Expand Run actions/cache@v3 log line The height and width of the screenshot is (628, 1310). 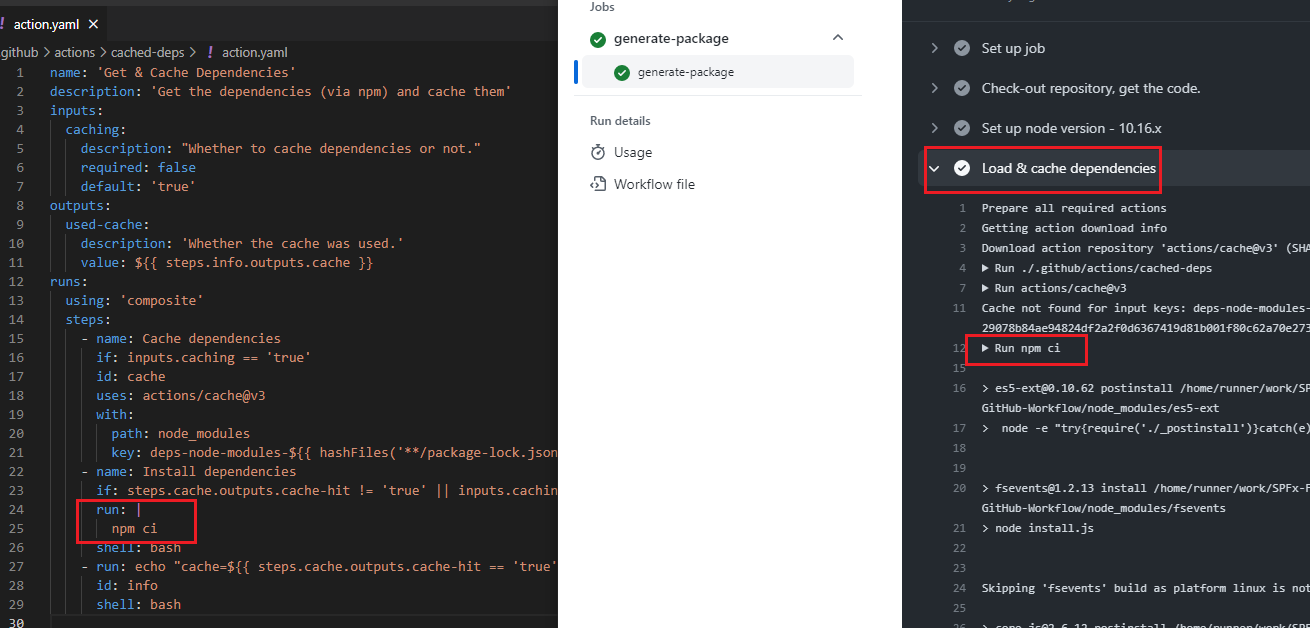pos(986,288)
